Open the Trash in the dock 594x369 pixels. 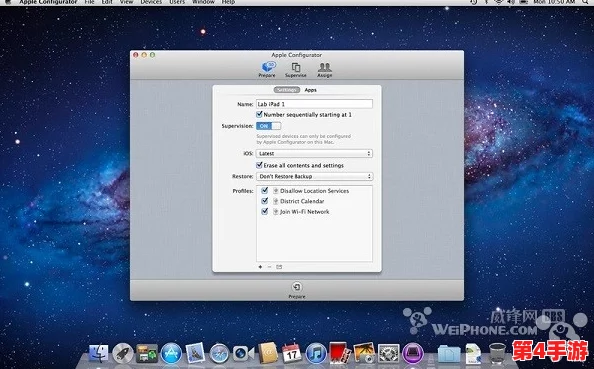click(x=497, y=353)
